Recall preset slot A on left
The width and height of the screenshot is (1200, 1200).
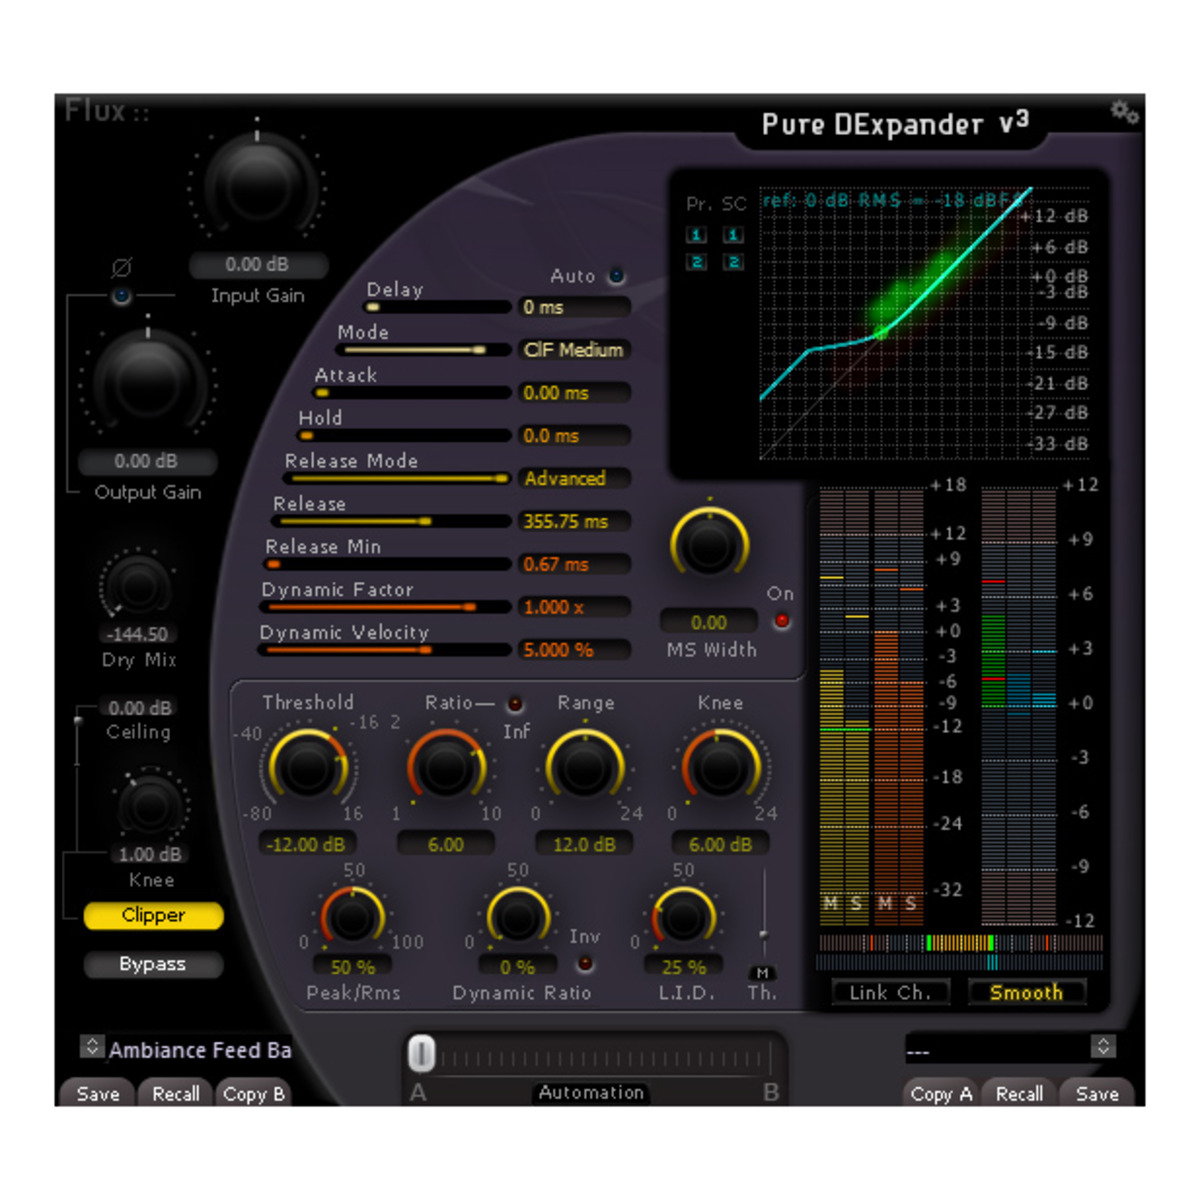tap(175, 1093)
